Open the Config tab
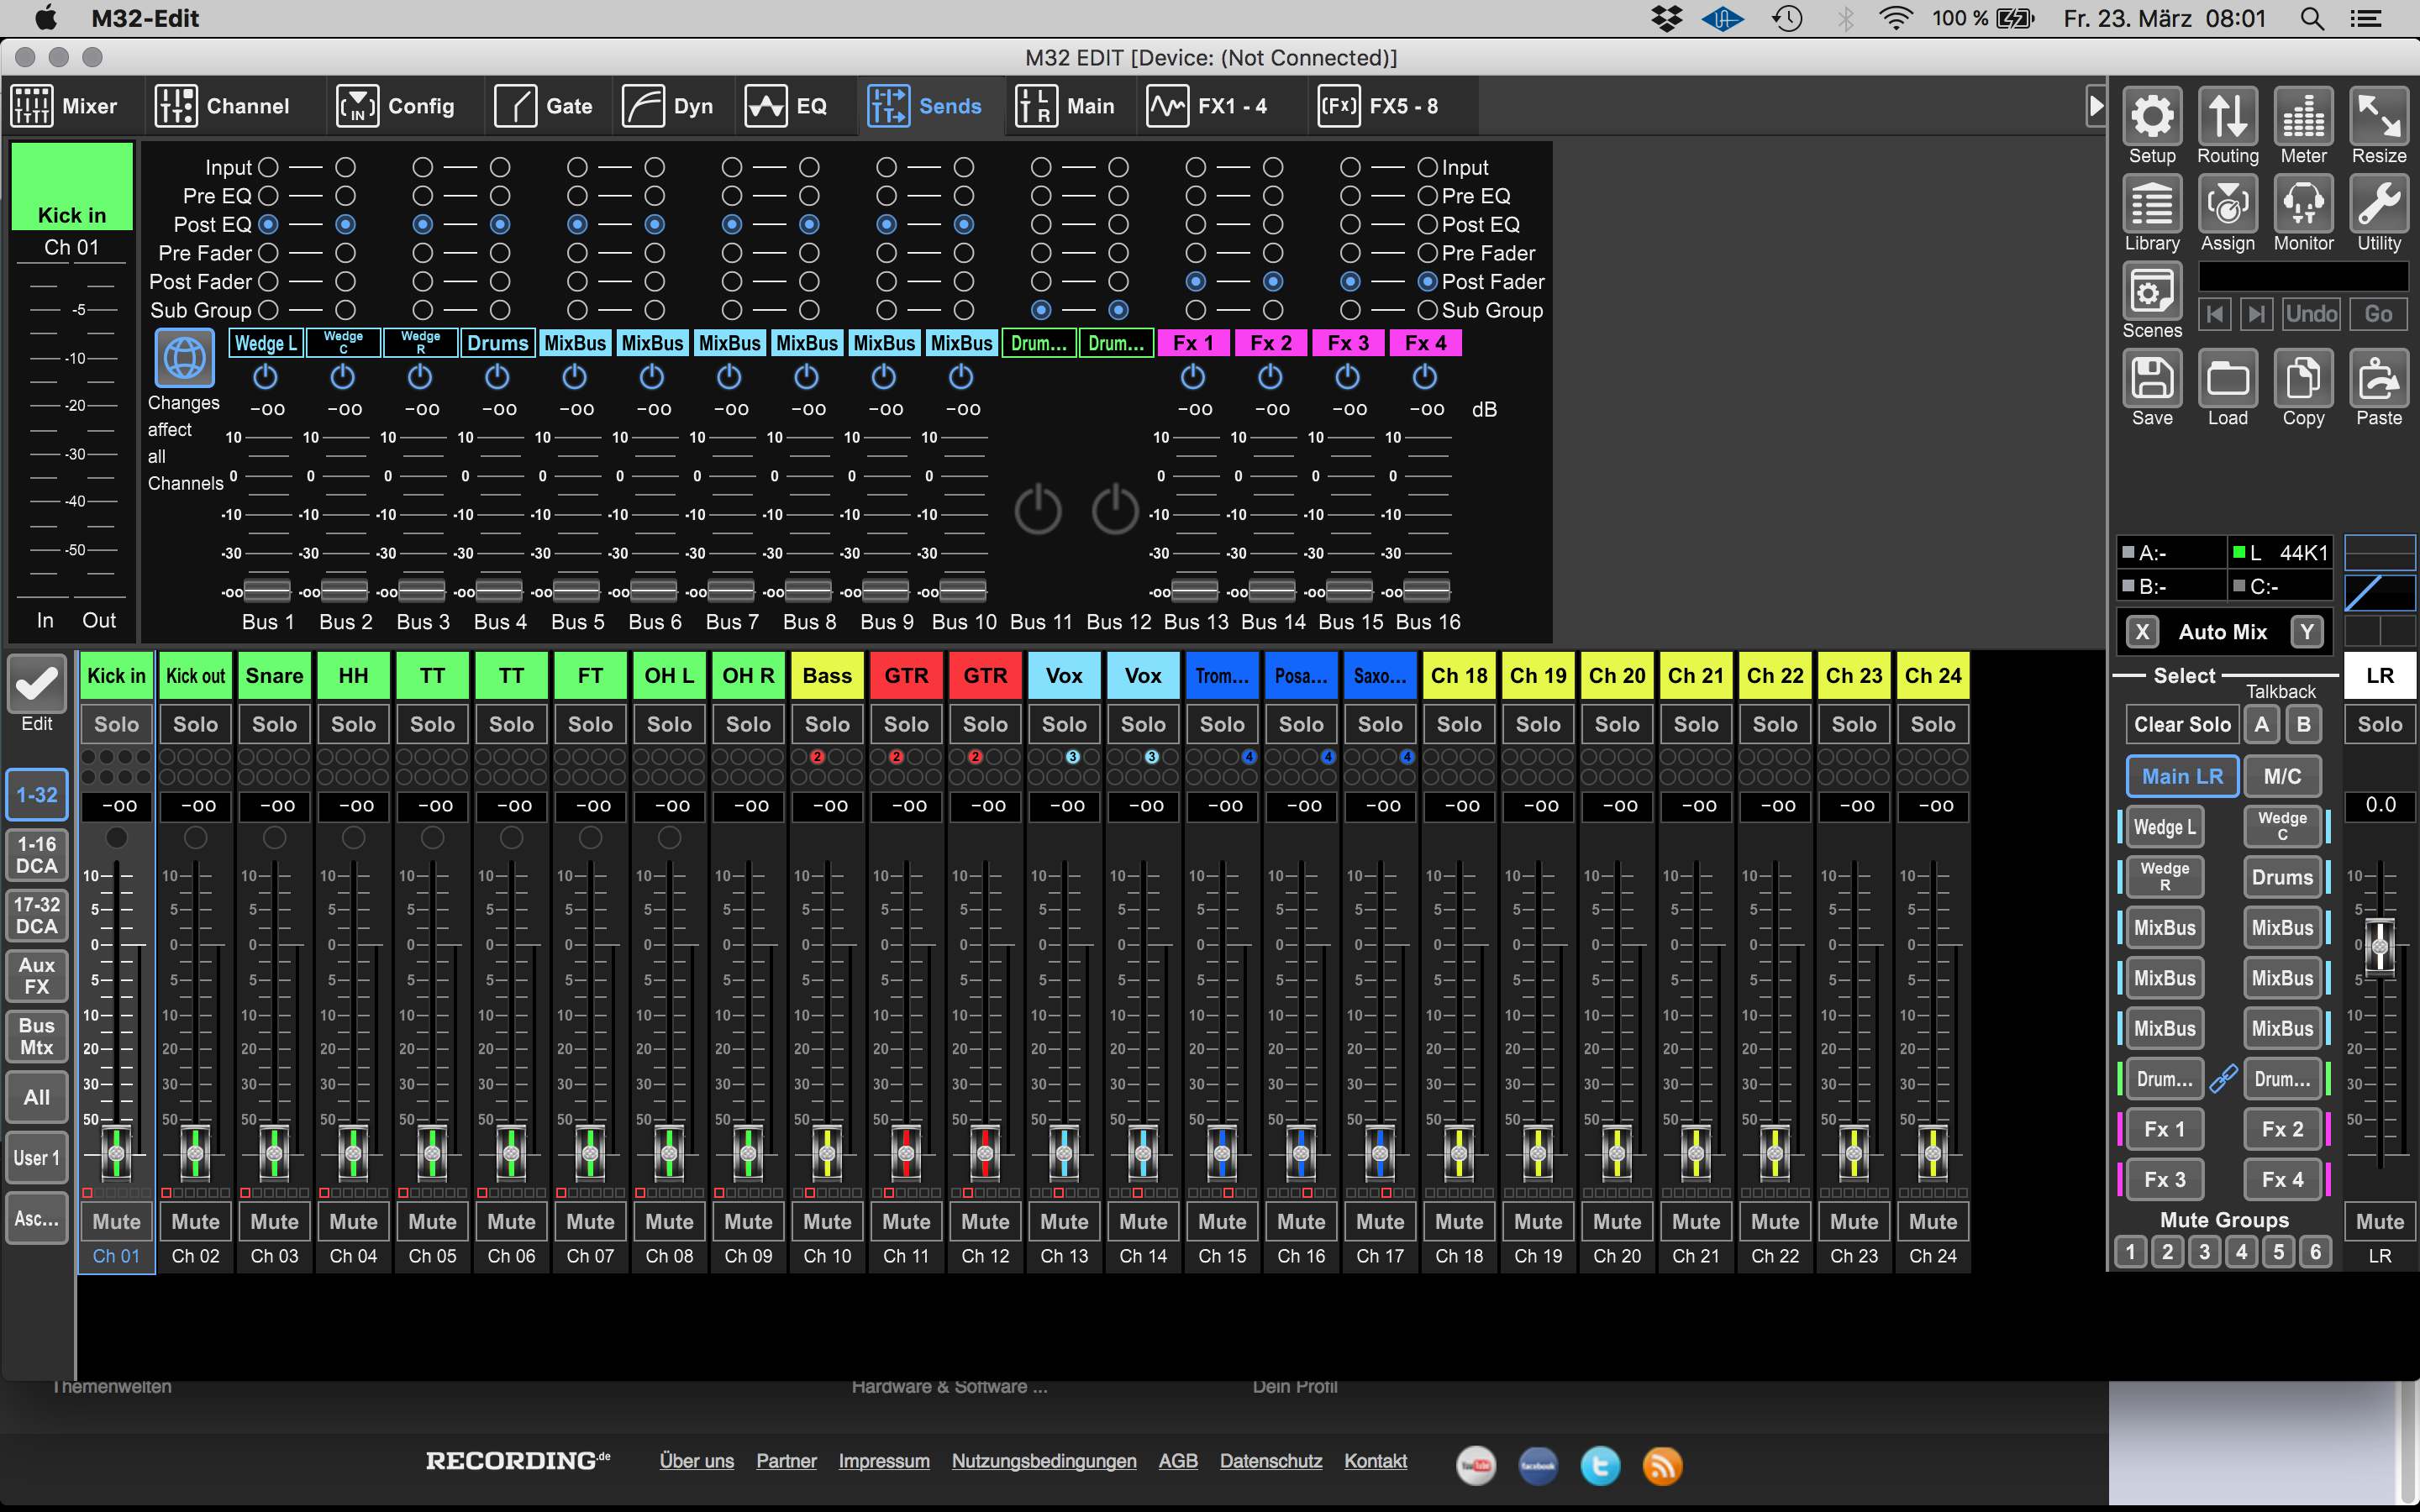The height and width of the screenshot is (1512, 2420). pos(396,106)
